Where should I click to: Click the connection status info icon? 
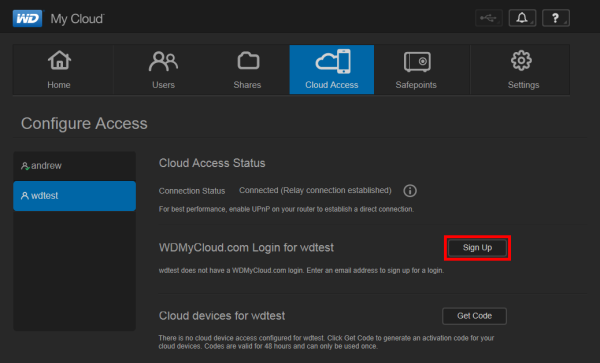[410, 190]
